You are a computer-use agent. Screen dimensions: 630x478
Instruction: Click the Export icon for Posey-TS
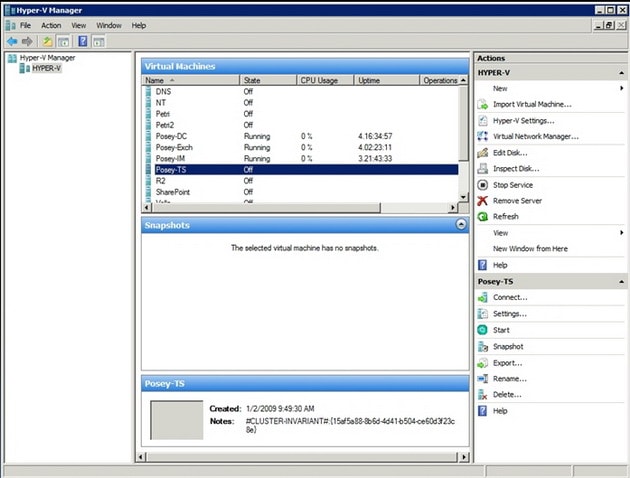(483, 363)
